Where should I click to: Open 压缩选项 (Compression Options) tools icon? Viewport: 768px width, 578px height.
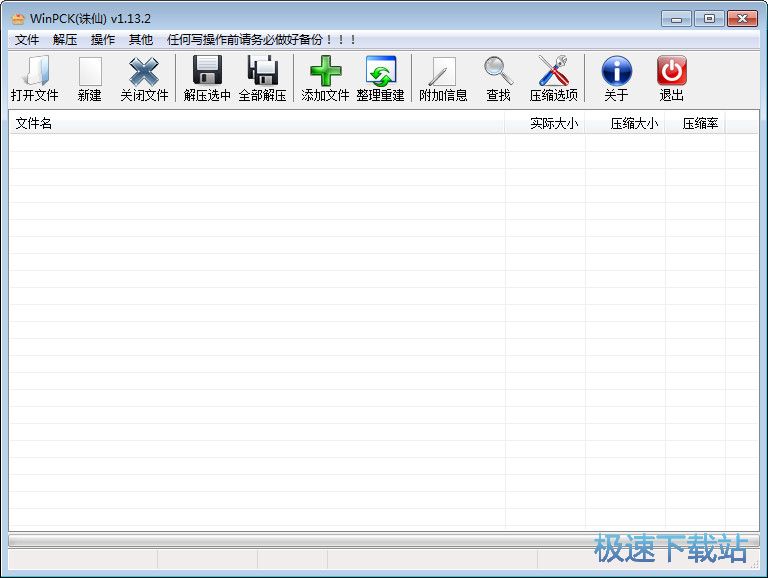(553, 72)
